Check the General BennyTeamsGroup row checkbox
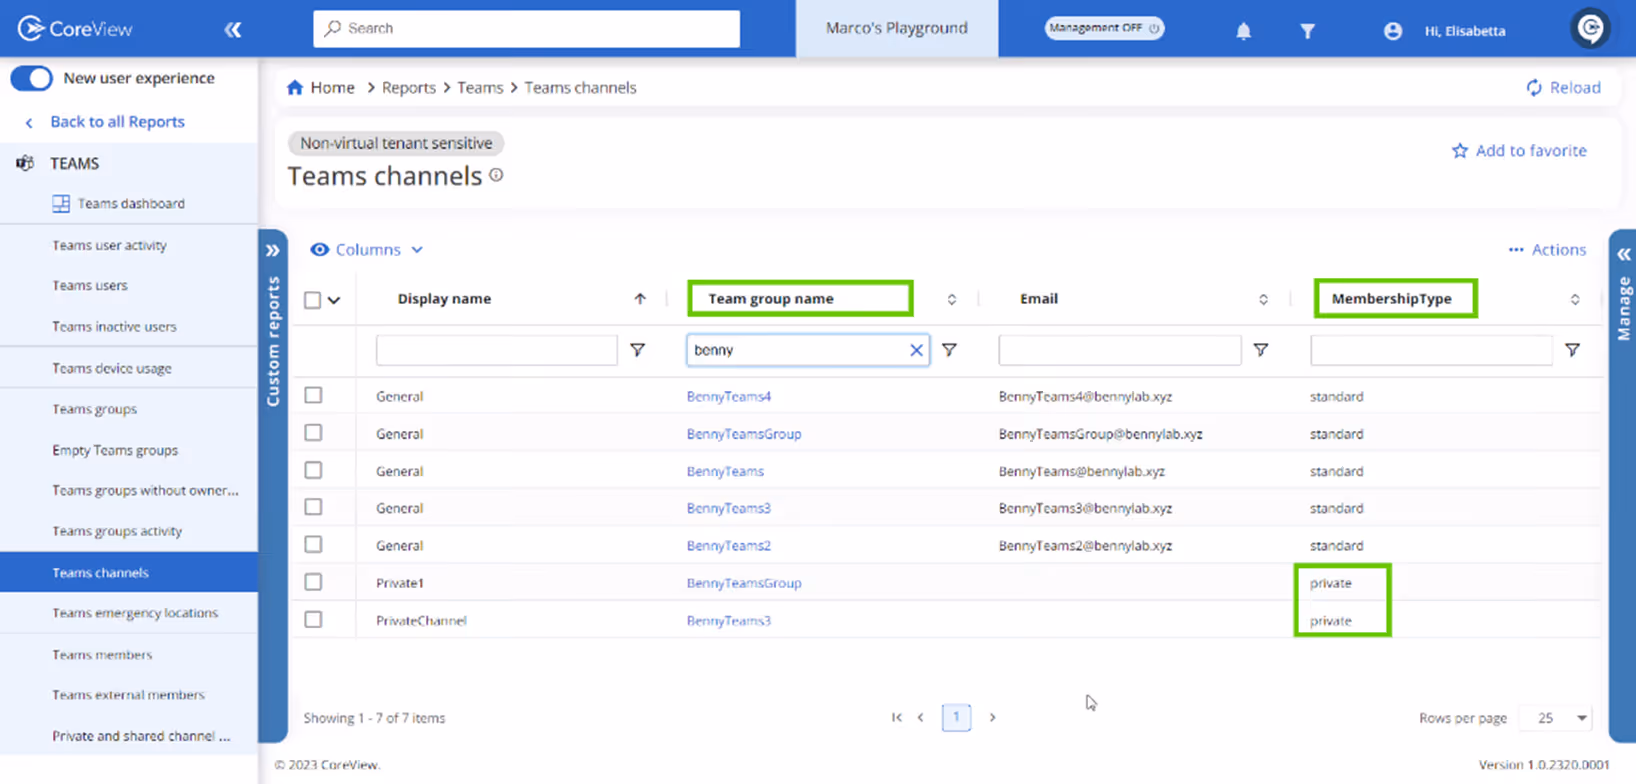Image resolution: width=1636 pixels, height=784 pixels. (x=313, y=432)
